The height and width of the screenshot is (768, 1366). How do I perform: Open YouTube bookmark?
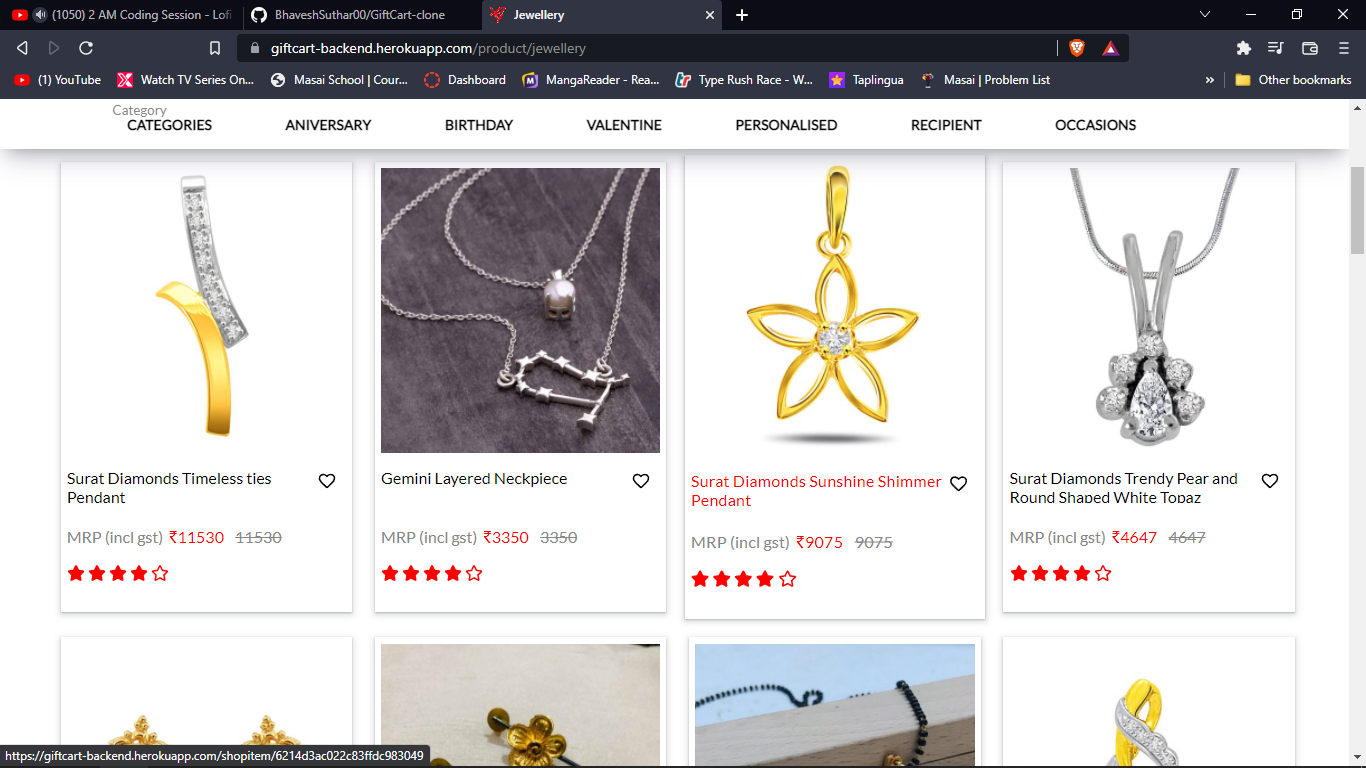(x=58, y=80)
